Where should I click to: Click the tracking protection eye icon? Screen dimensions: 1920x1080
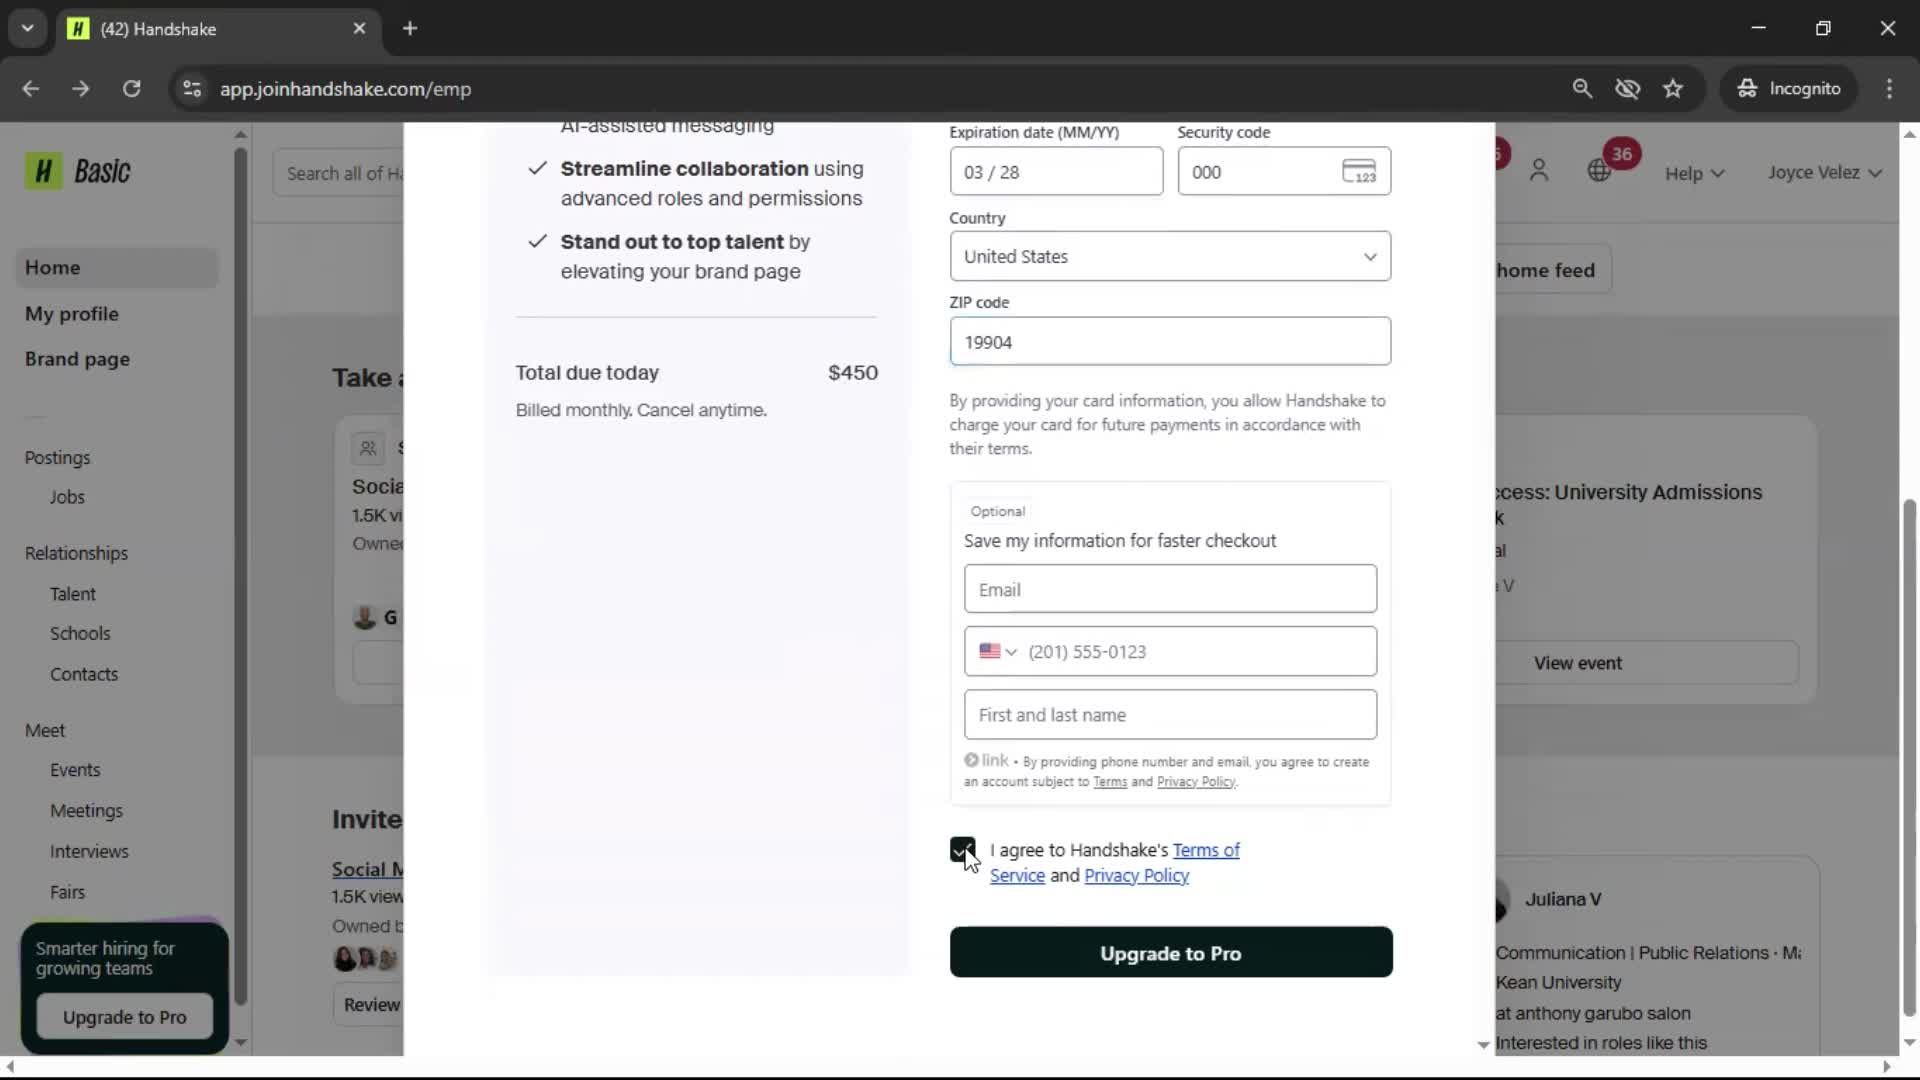click(1628, 89)
